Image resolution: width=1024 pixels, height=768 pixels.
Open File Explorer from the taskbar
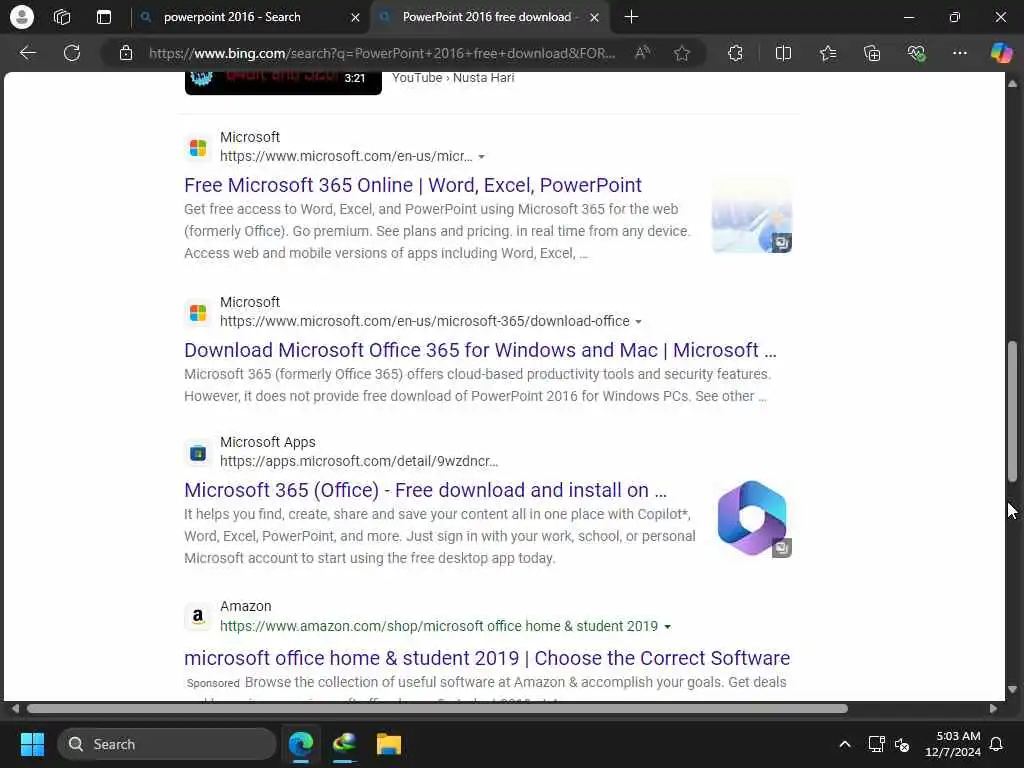click(389, 744)
